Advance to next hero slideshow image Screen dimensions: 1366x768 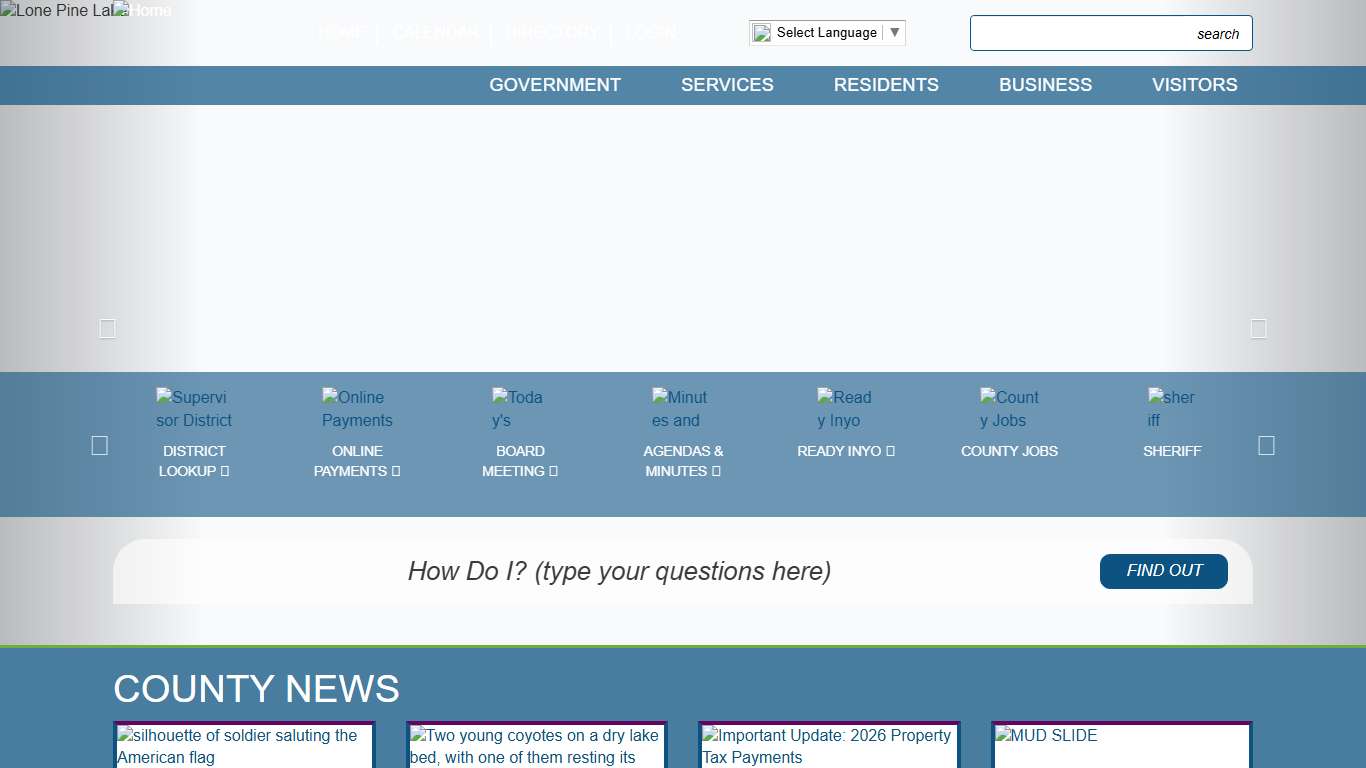[1258, 328]
